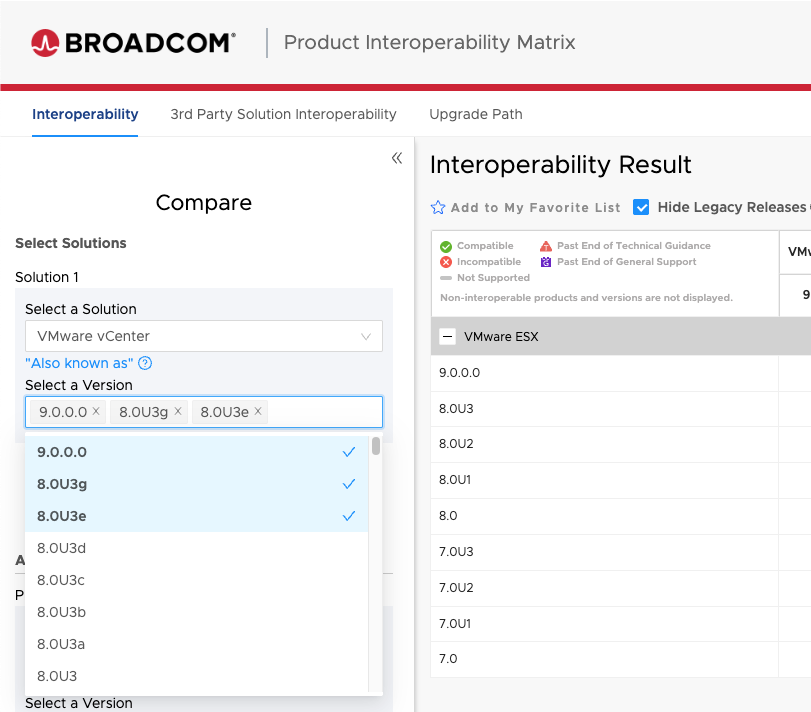Deselect 9.0.0.0 in the version list

pyautogui.click(x=196, y=452)
